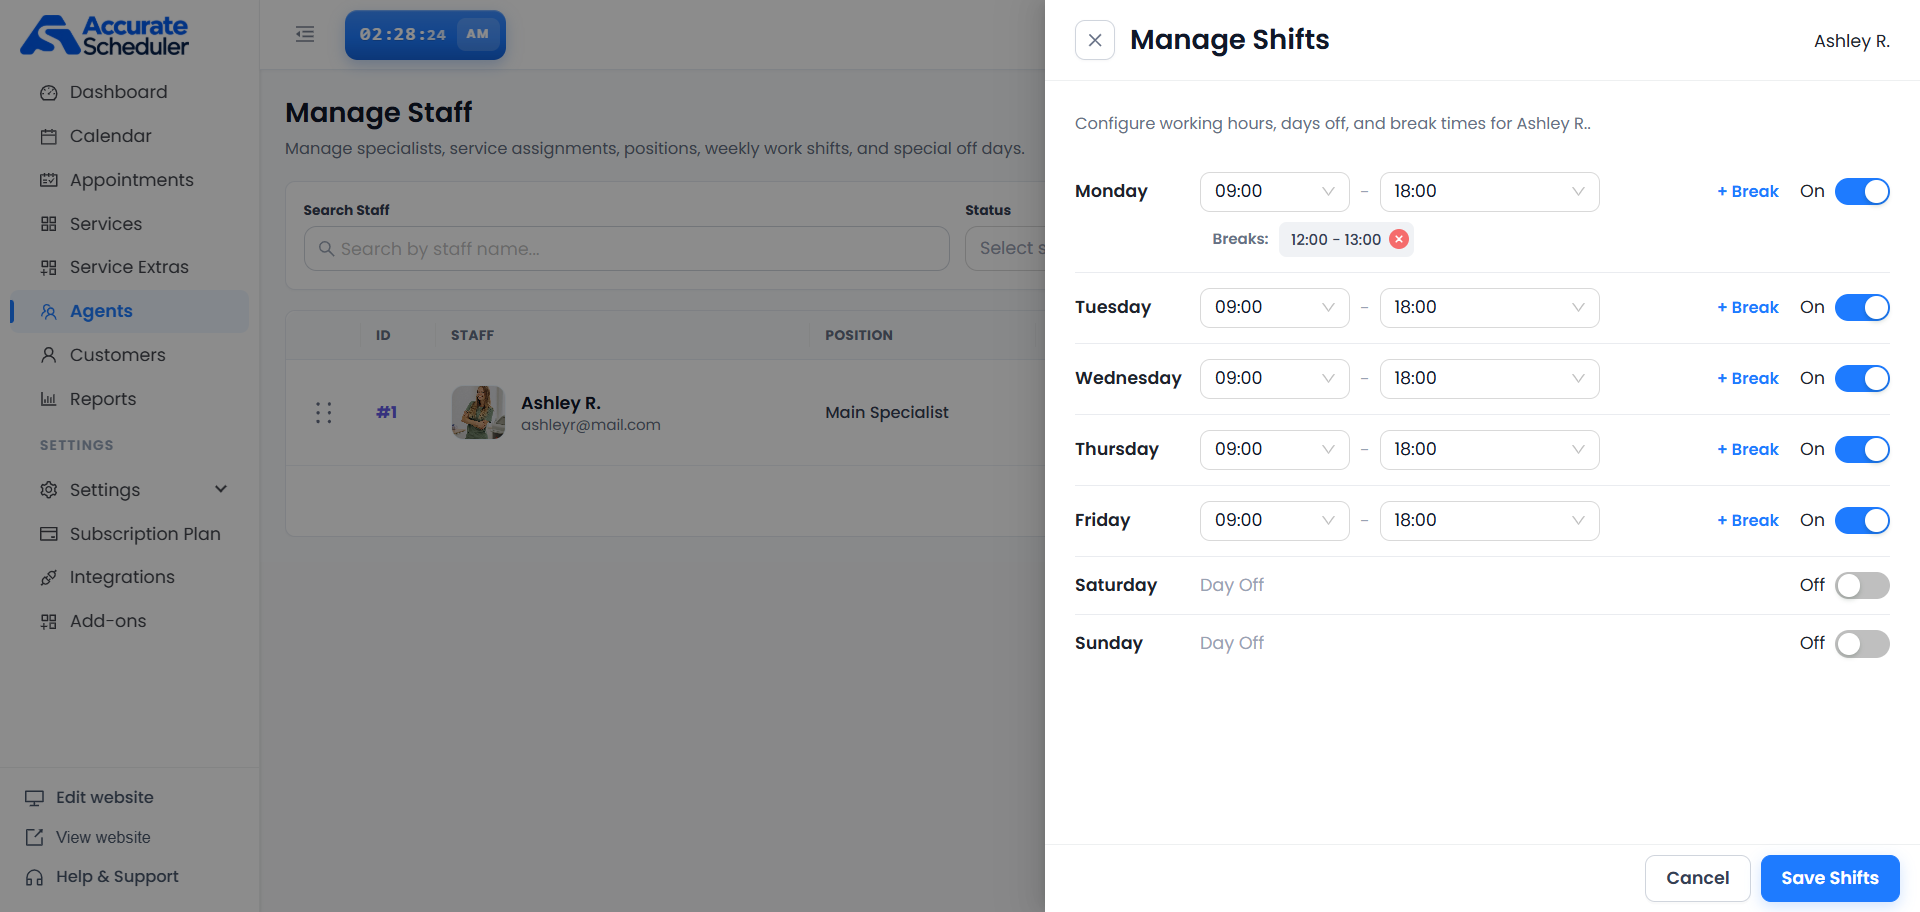Turn off the Tuesday shift toggle
The width and height of the screenshot is (1920, 912).
1862,307
